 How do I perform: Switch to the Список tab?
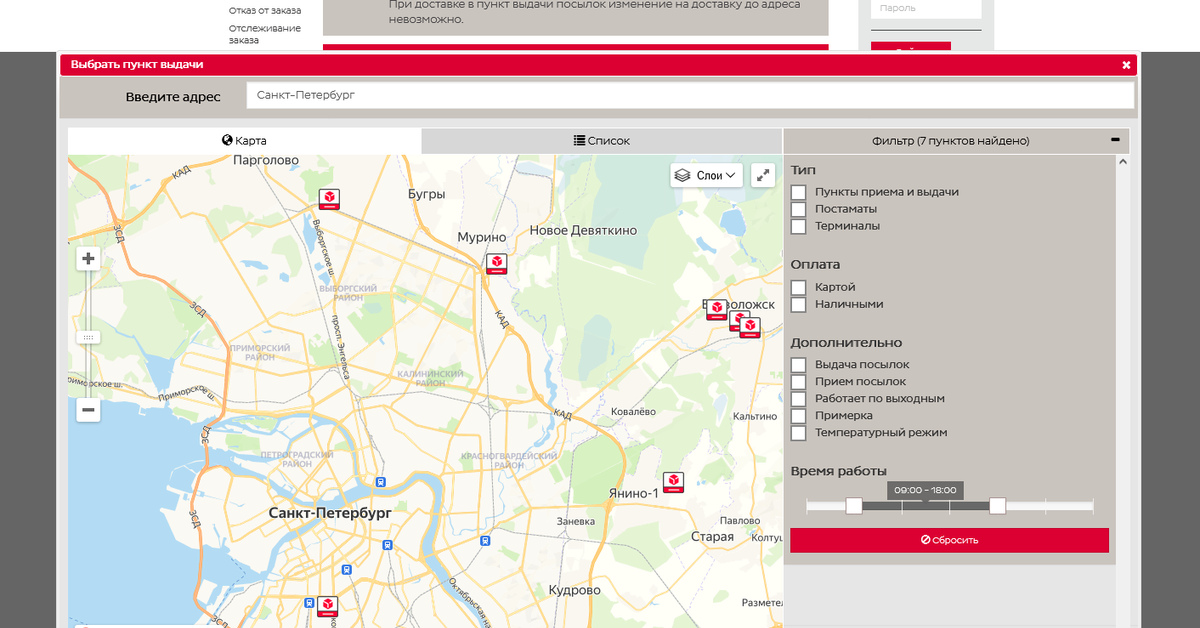(x=602, y=141)
